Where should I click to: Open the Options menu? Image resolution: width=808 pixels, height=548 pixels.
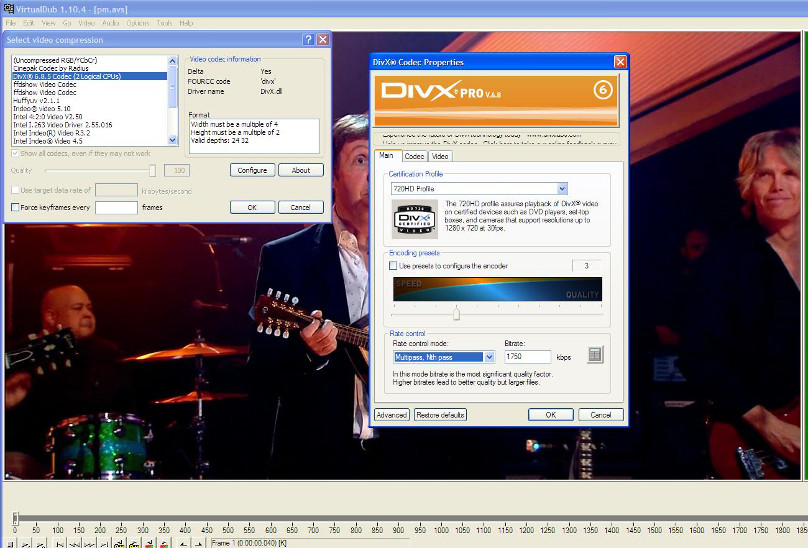click(x=138, y=23)
